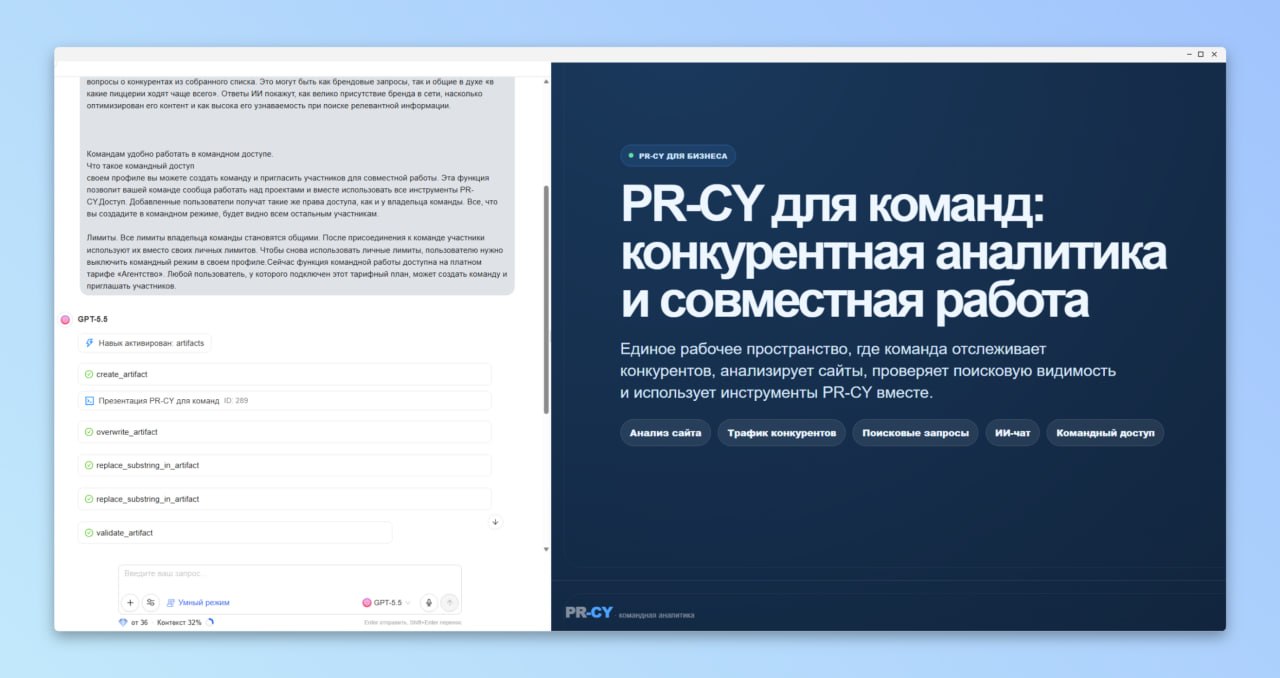Click the presentation file icon for 'Презентация PR-CY'
1280x678 pixels.
(89, 401)
